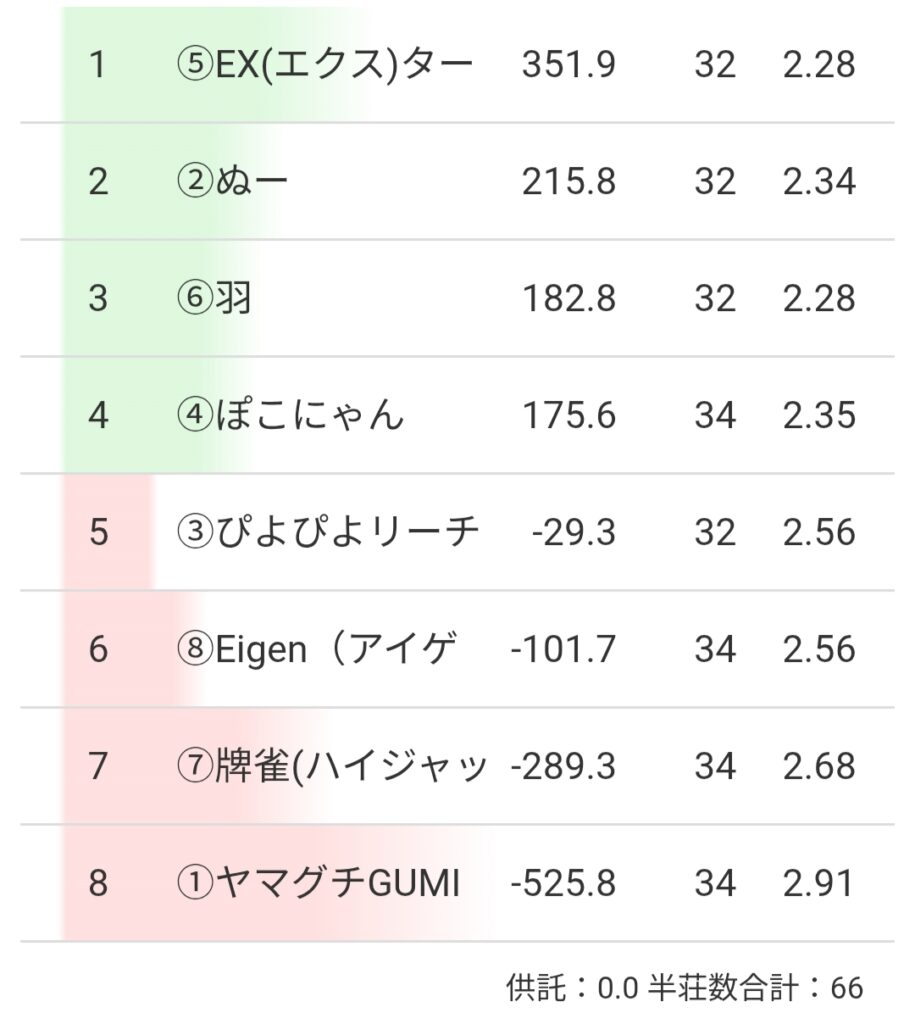Select the ①ヤマグチGUMI team
The image size is (915, 1024).
[318, 883]
